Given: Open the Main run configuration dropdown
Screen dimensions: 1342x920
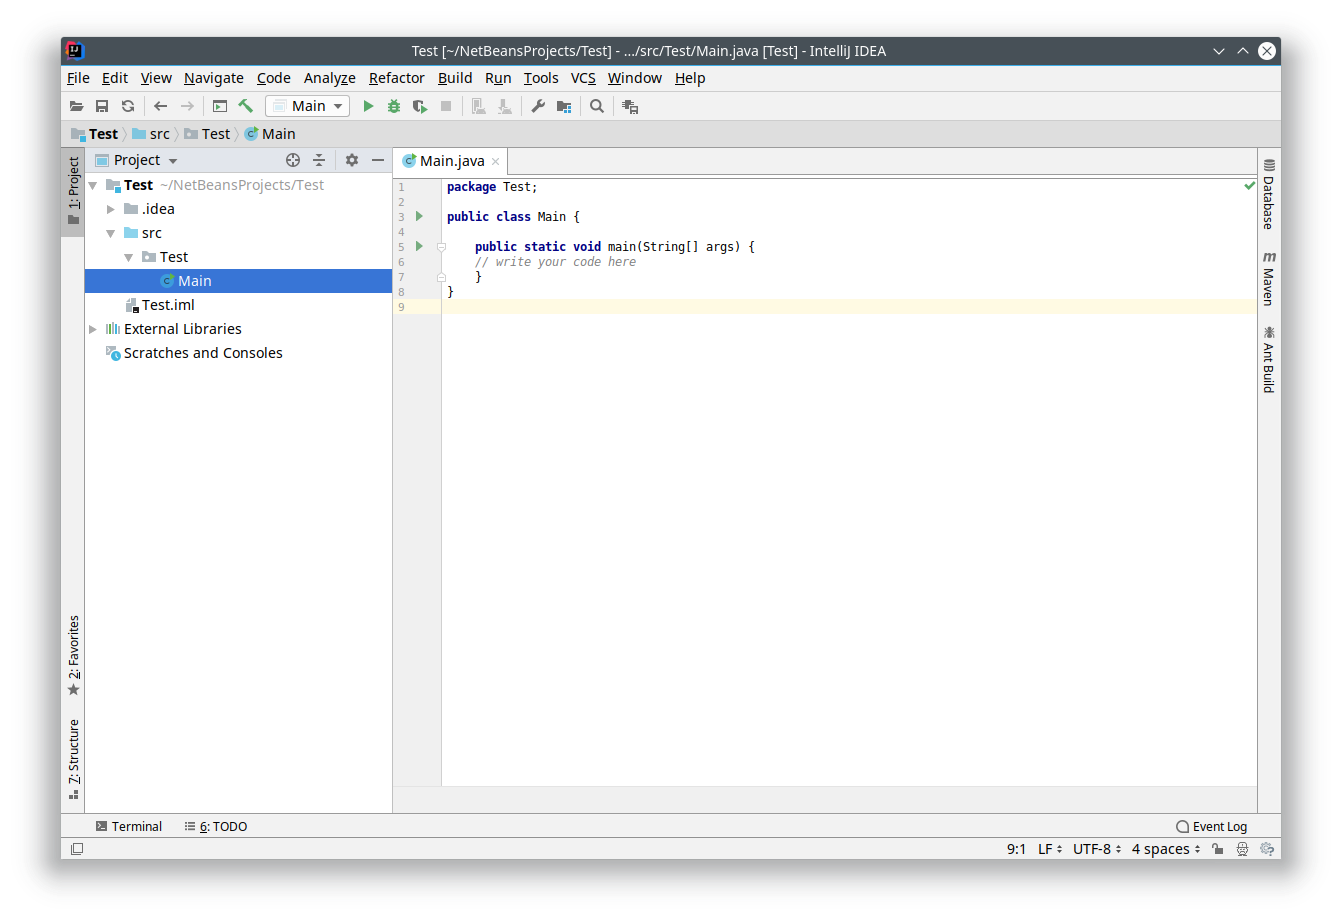Looking at the screenshot, I should coord(308,106).
